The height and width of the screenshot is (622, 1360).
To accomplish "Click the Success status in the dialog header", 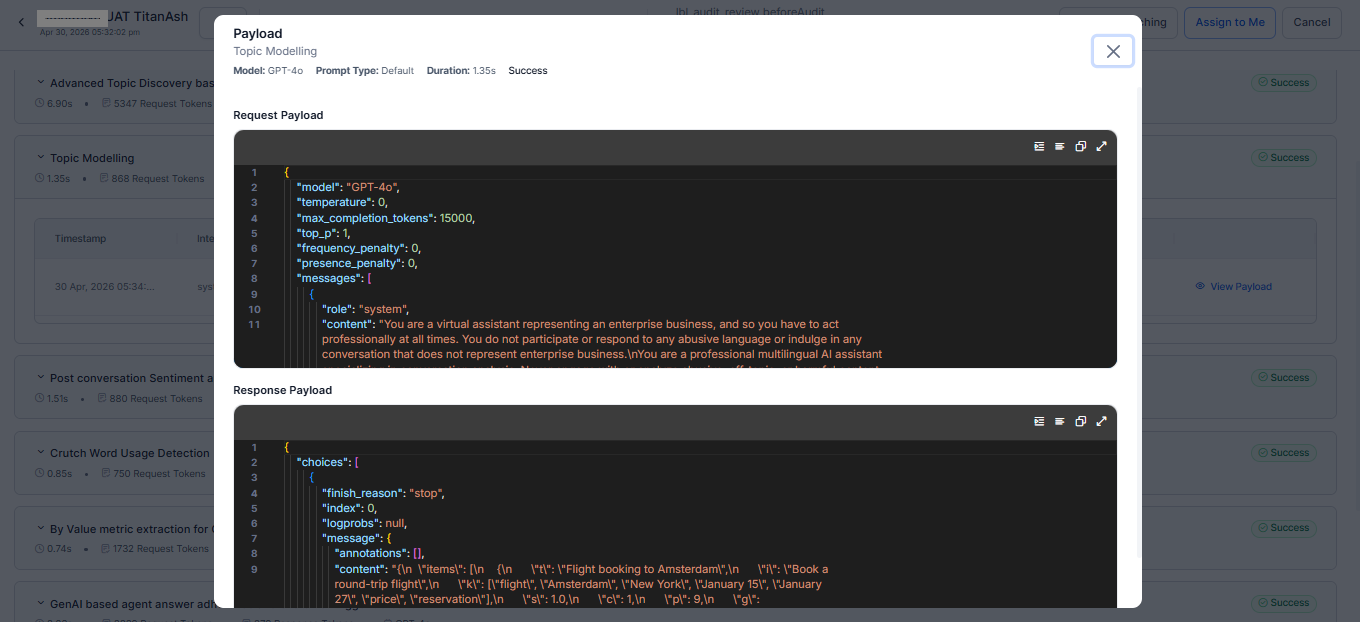I will (528, 71).
